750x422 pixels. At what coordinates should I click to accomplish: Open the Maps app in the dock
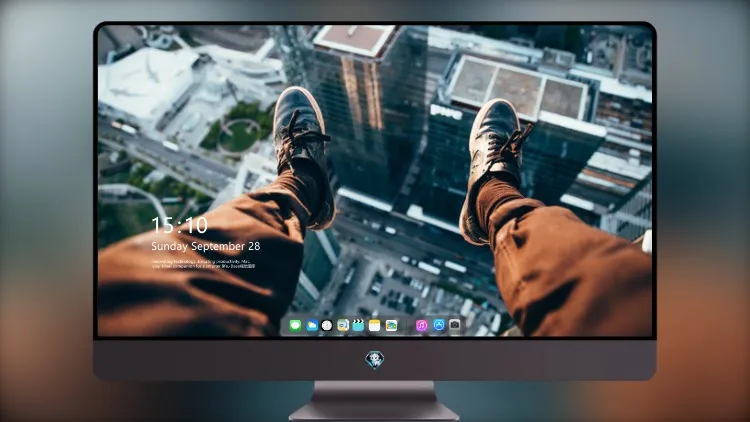[342, 326]
